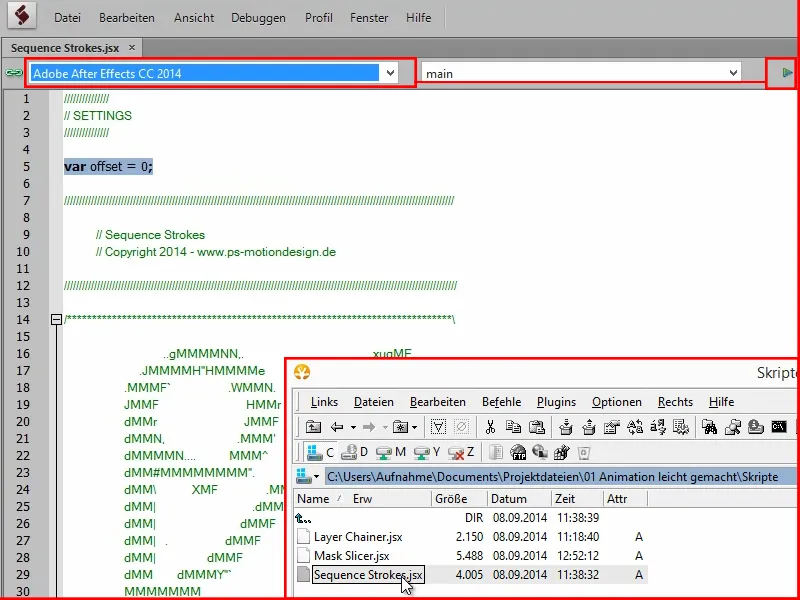Screen dimensions: 800x600
Task: Switch to drive D in file manager
Action: coord(354,452)
